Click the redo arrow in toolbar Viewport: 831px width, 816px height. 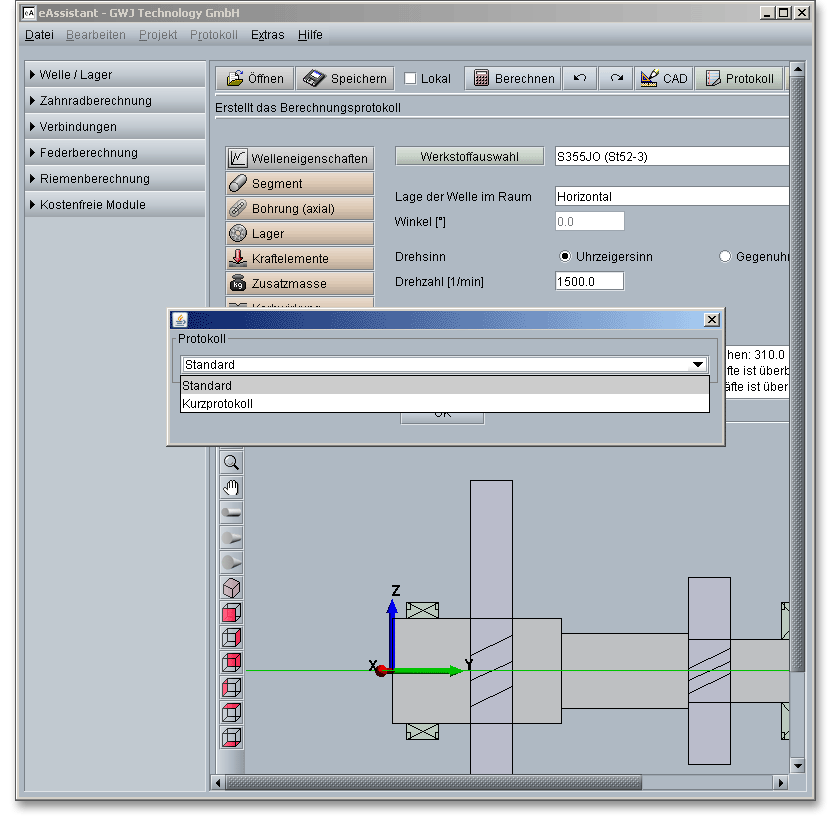616,78
